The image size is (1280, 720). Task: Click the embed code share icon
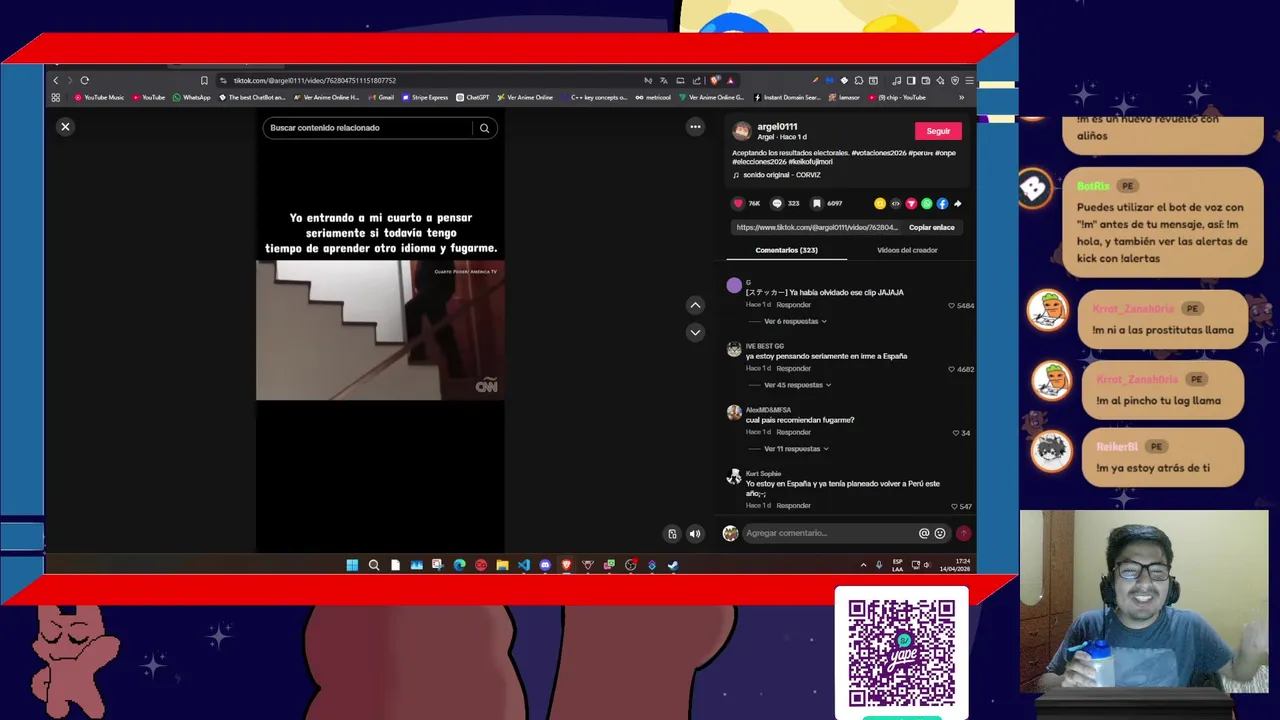pos(895,203)
